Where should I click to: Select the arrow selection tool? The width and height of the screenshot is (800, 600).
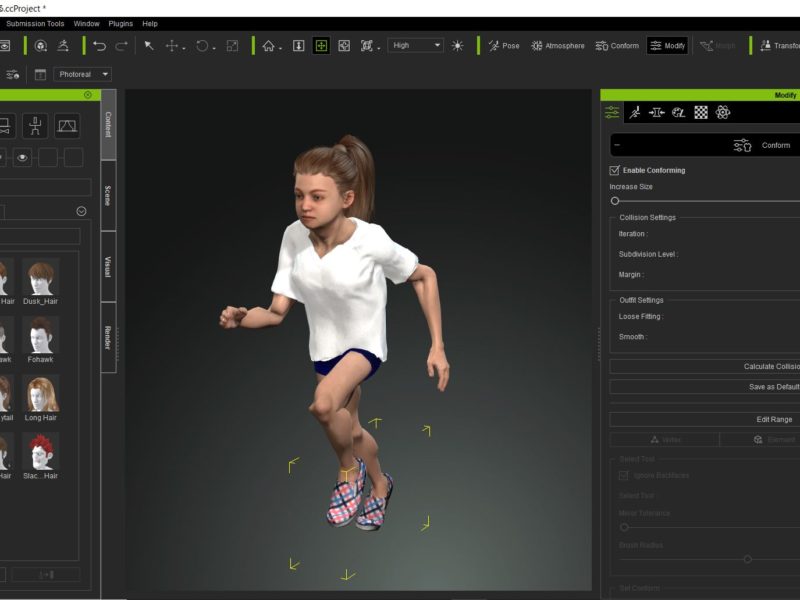coord(149,46)
